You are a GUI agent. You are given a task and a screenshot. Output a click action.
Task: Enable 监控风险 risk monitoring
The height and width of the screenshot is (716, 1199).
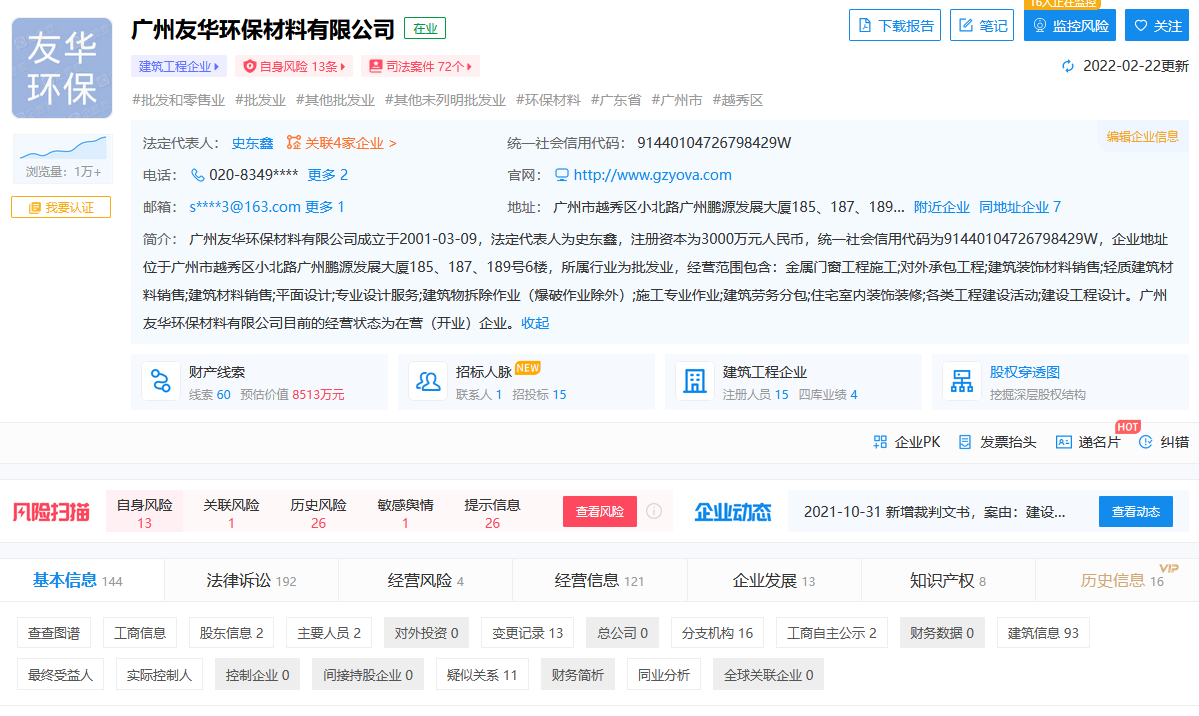point(1069,26)
